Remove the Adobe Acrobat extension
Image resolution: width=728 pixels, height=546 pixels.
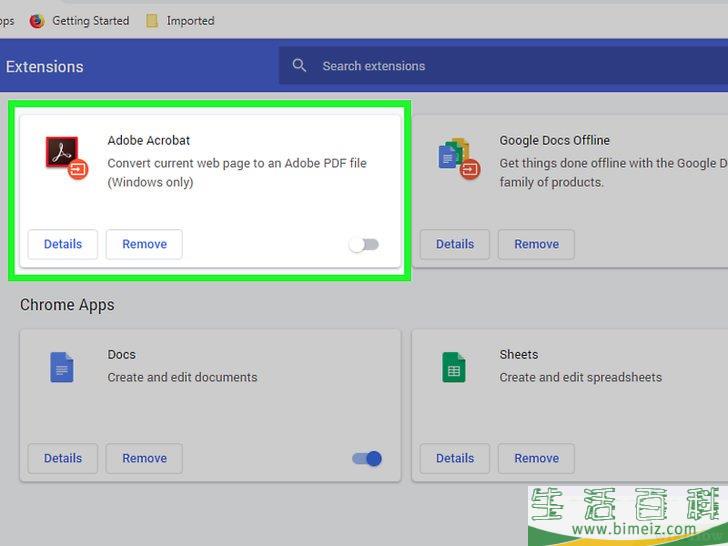point(144,244)
